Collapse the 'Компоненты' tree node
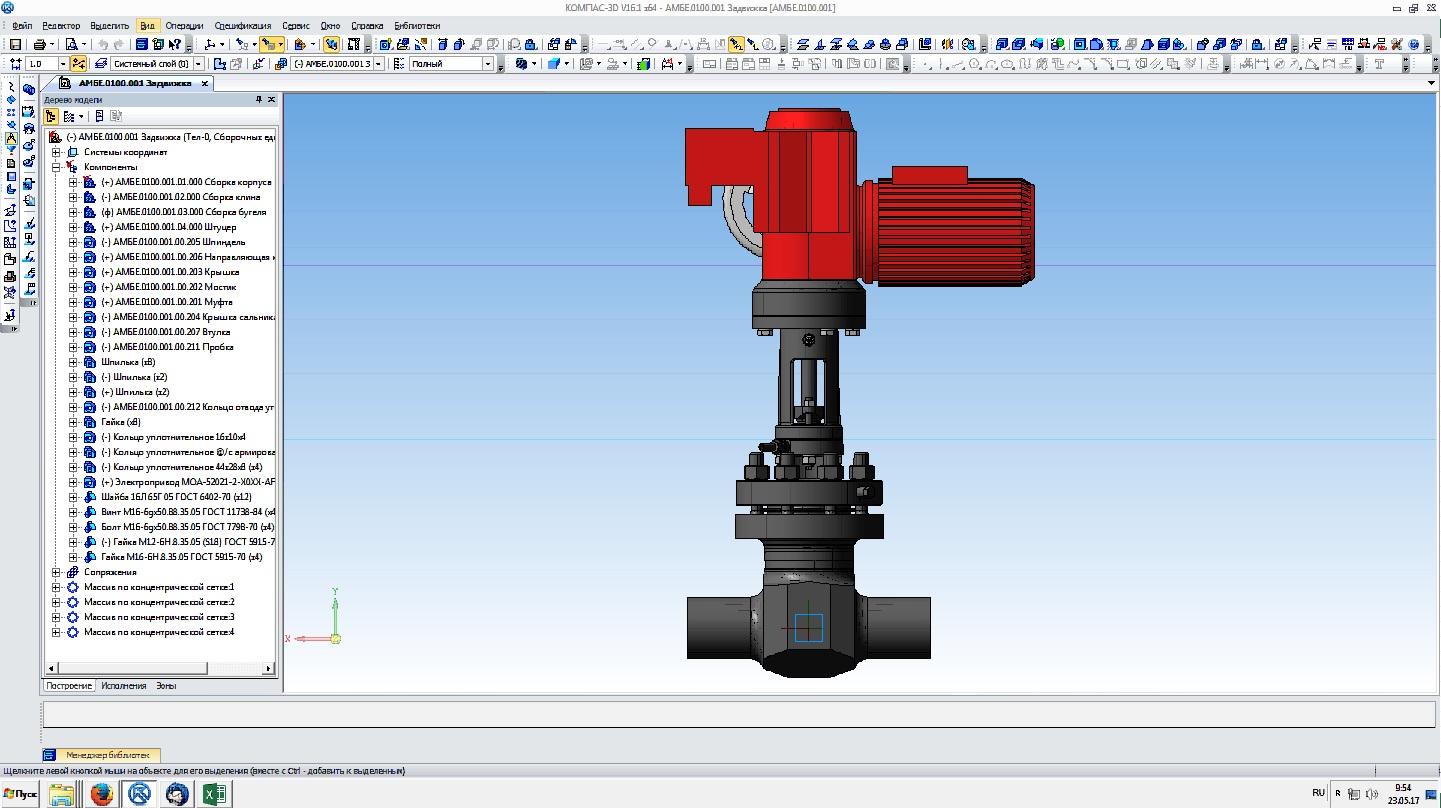The image size is (1441, 808). pos(57,167)
